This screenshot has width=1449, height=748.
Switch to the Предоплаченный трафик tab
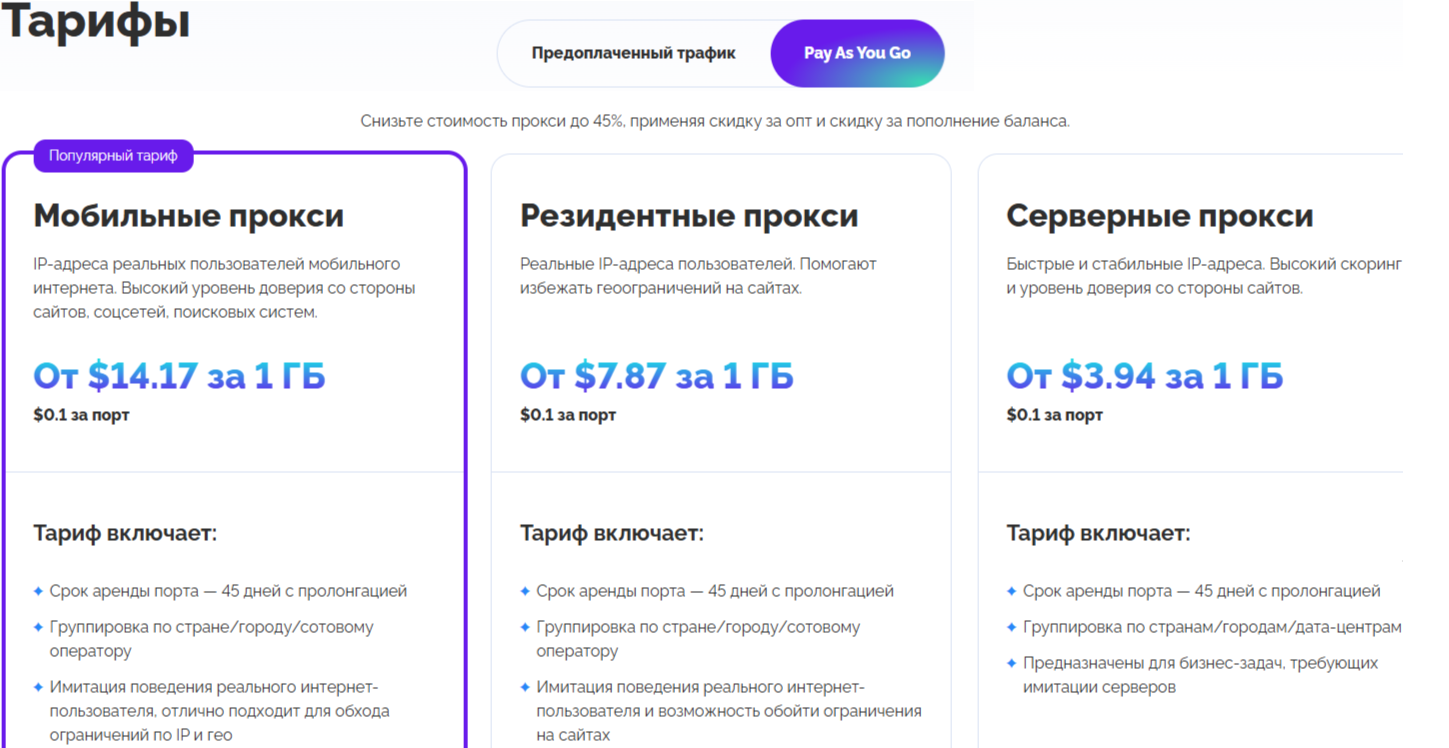click(x=633, y=53)
